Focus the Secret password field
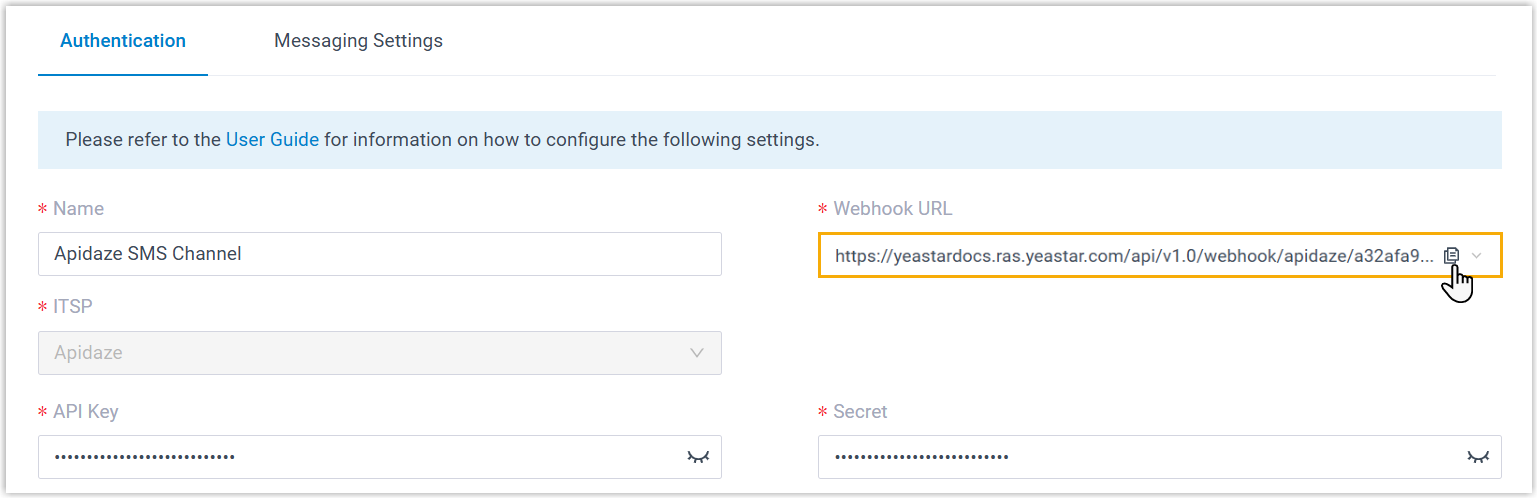 (1140, 457)
